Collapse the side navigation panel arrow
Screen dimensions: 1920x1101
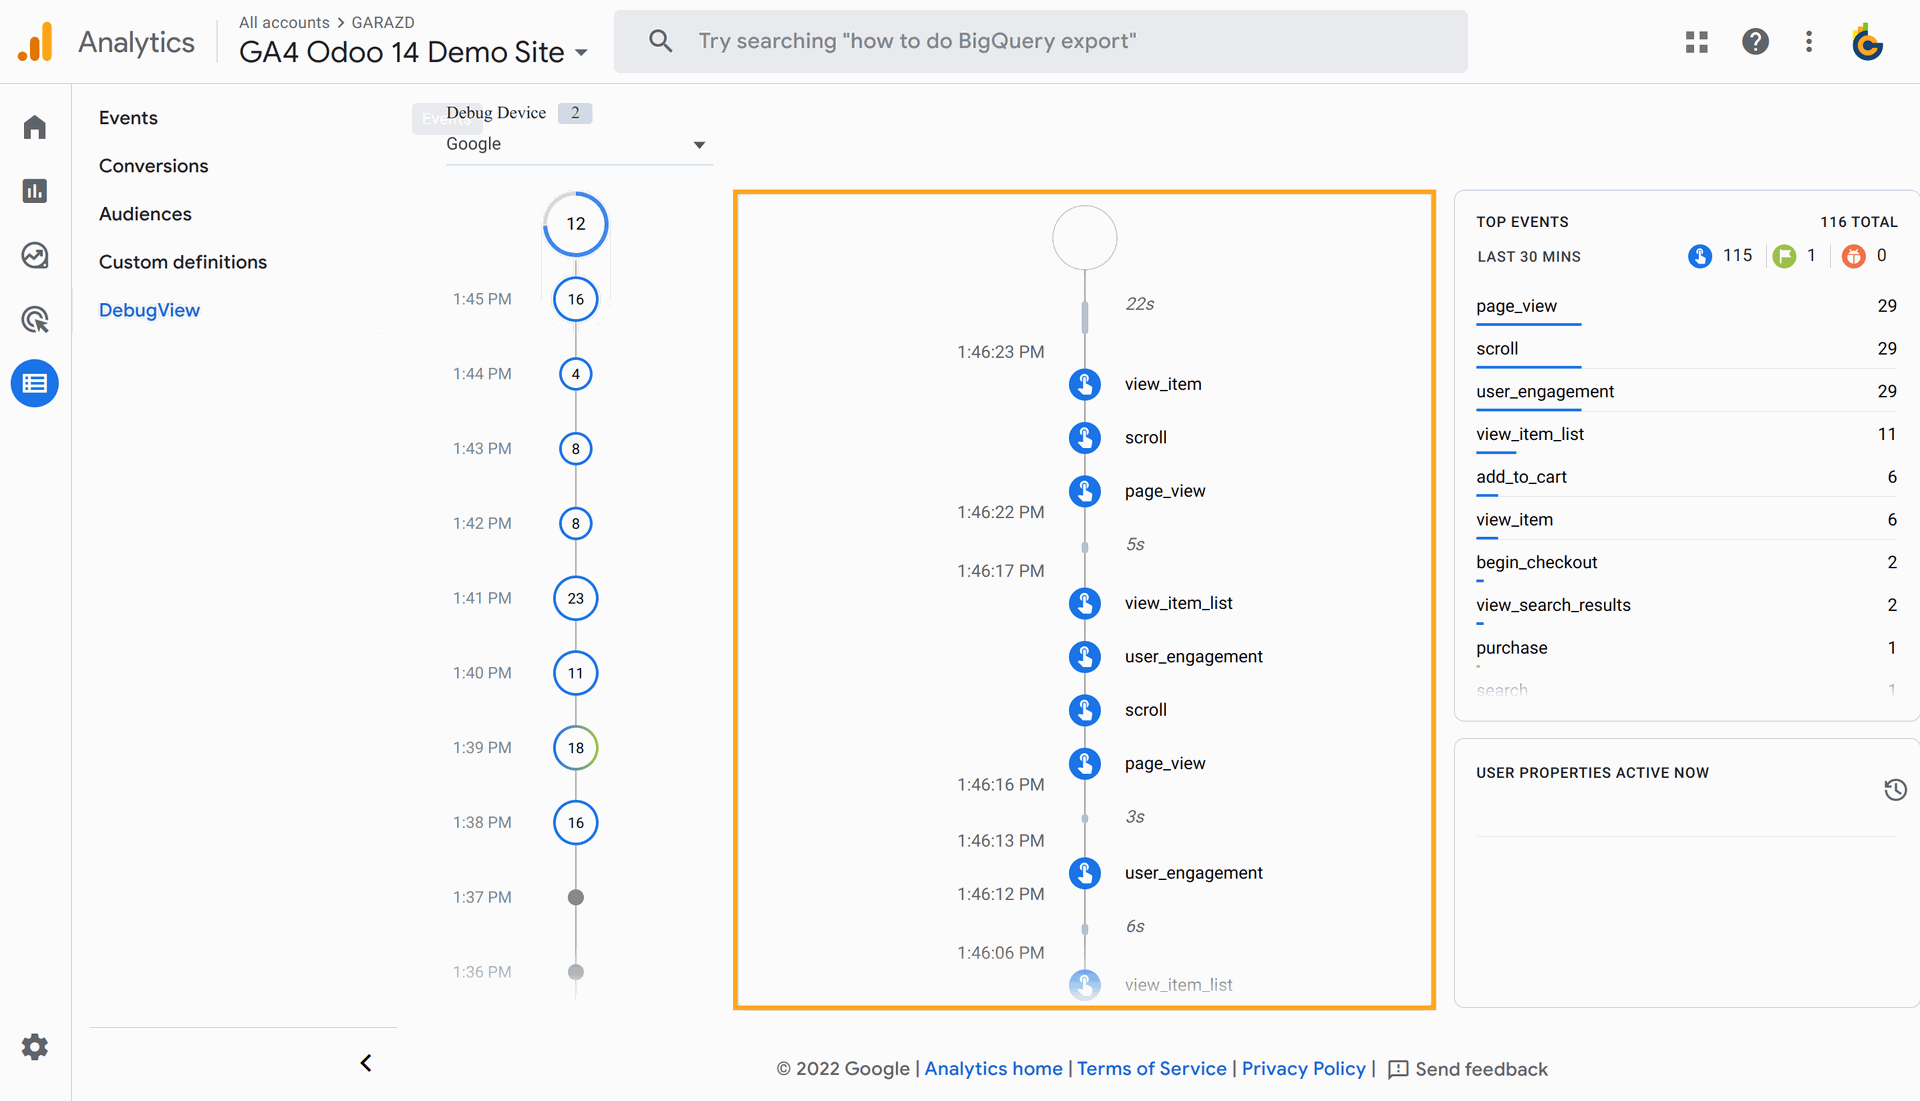coord(366,1063)
